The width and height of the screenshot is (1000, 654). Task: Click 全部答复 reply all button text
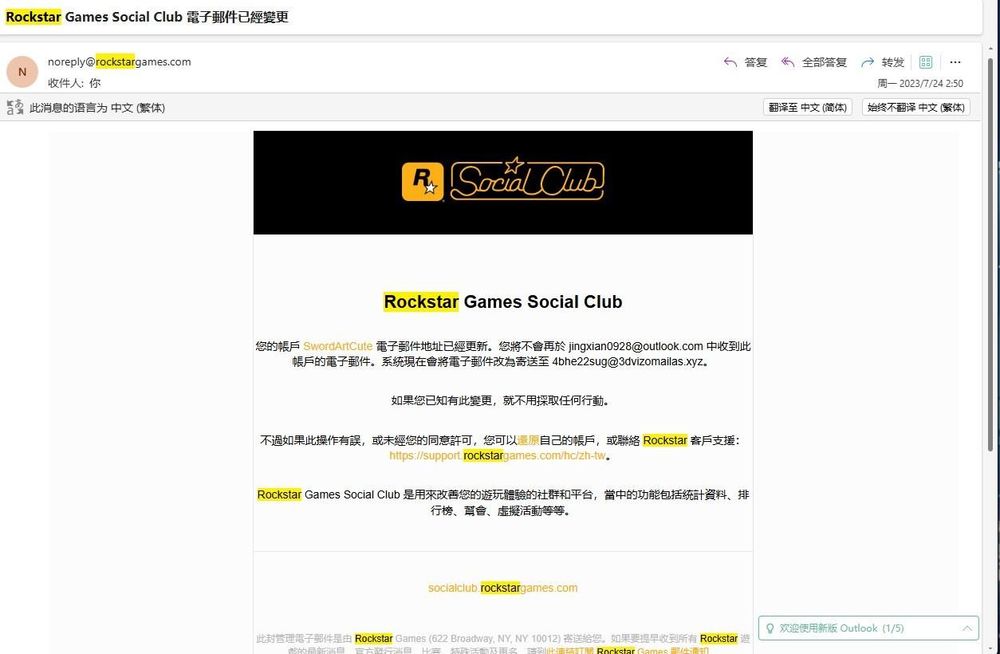pyautogui.click(x=824, y=62)
